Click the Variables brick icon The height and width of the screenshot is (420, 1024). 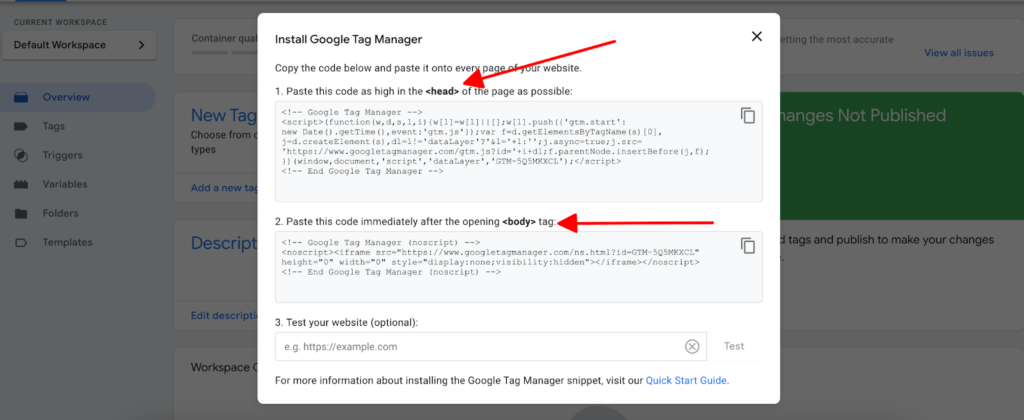coord(21,184)
